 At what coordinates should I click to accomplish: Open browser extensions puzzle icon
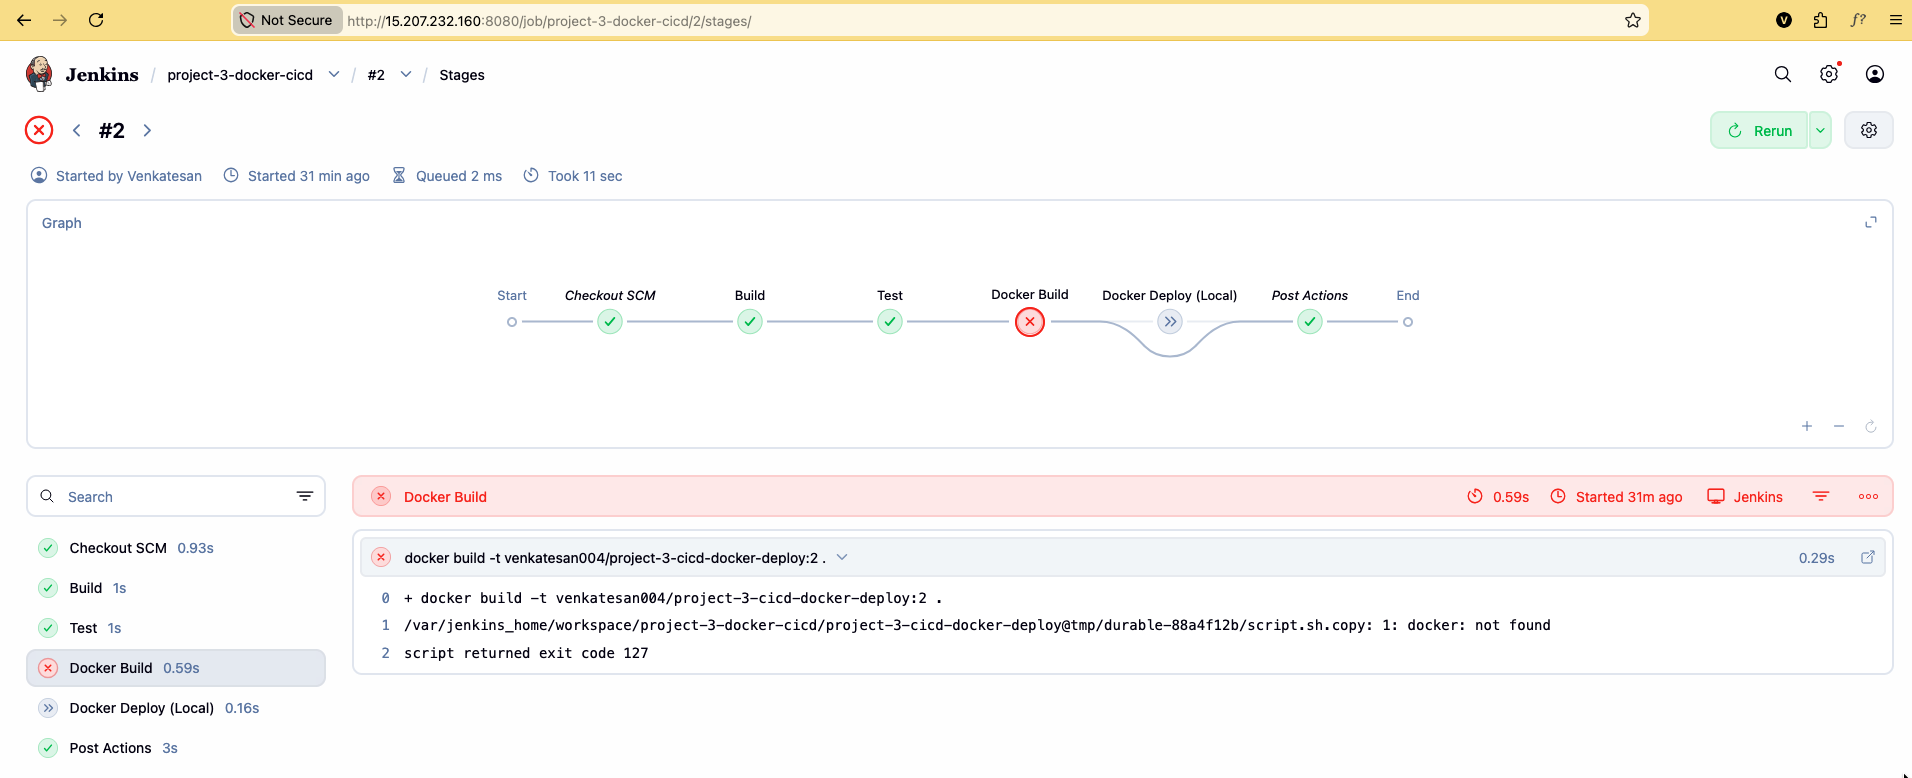coord(1820,20)
